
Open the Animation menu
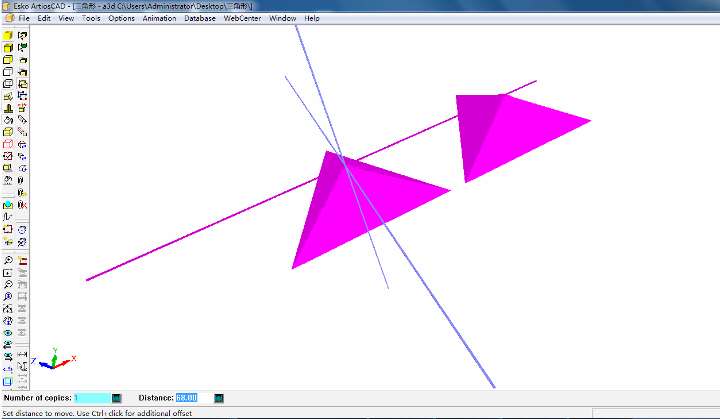coord(159,18)
